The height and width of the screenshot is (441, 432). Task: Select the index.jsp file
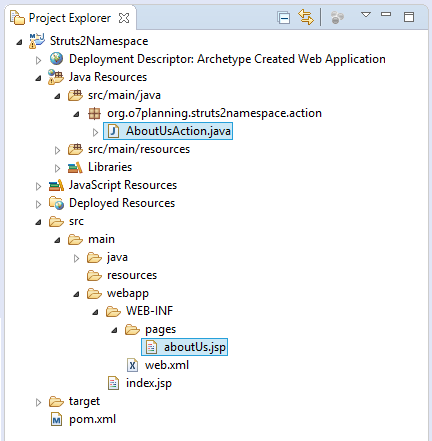point(149,383)
